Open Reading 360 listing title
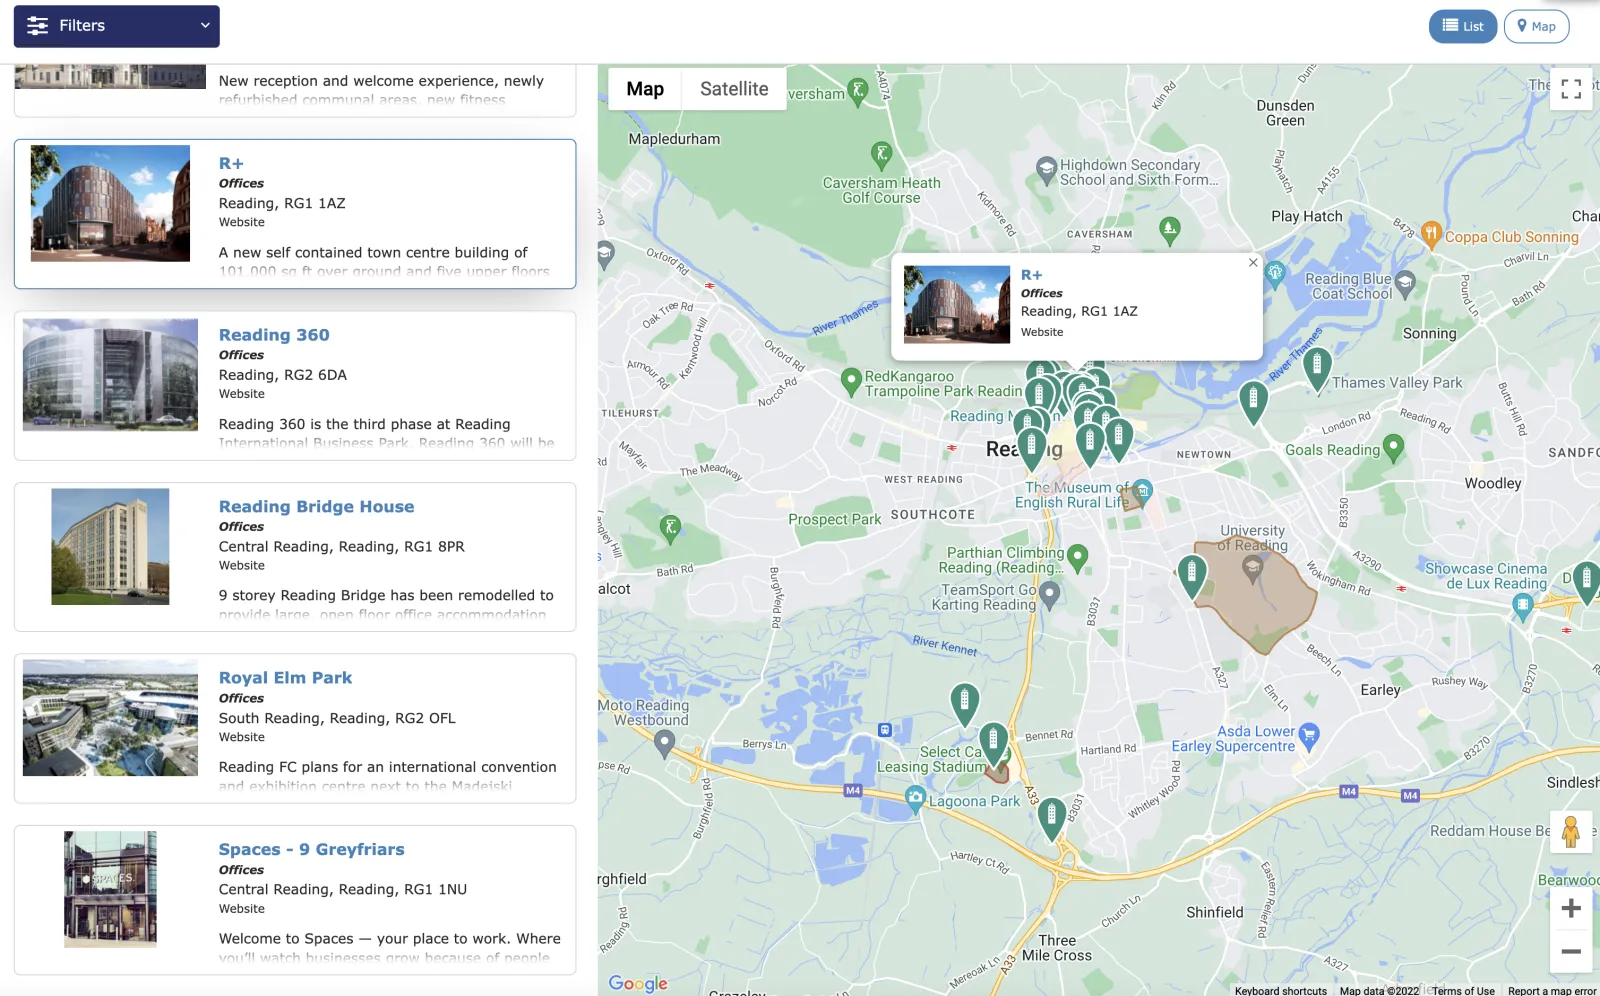Image resolution: width=1600 pixels, height=996 pixels. coord(274,335)
